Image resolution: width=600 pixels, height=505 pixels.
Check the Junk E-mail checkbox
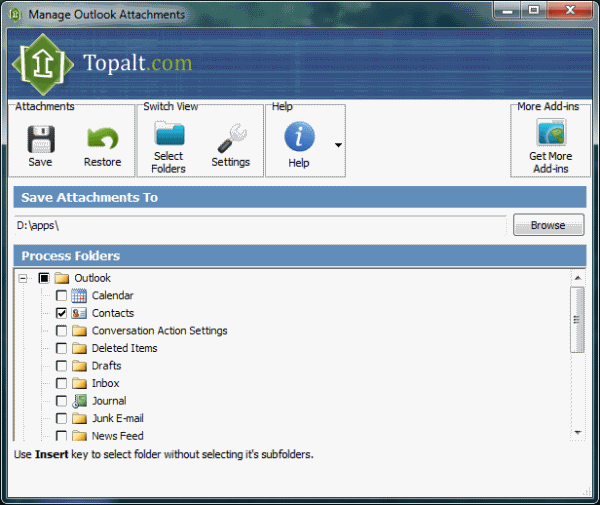pos(61,418)
